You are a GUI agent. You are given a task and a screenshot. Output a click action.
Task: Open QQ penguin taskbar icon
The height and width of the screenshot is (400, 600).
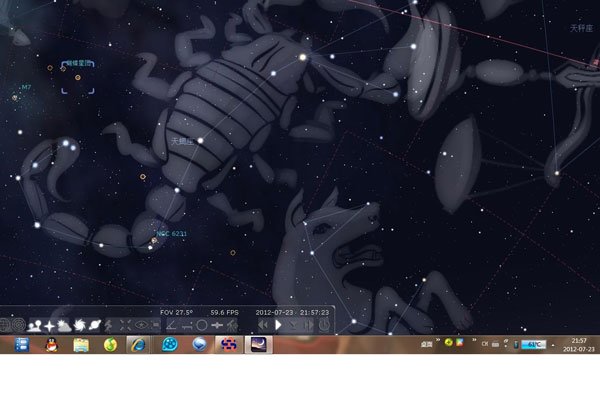(x=49, y=344)
